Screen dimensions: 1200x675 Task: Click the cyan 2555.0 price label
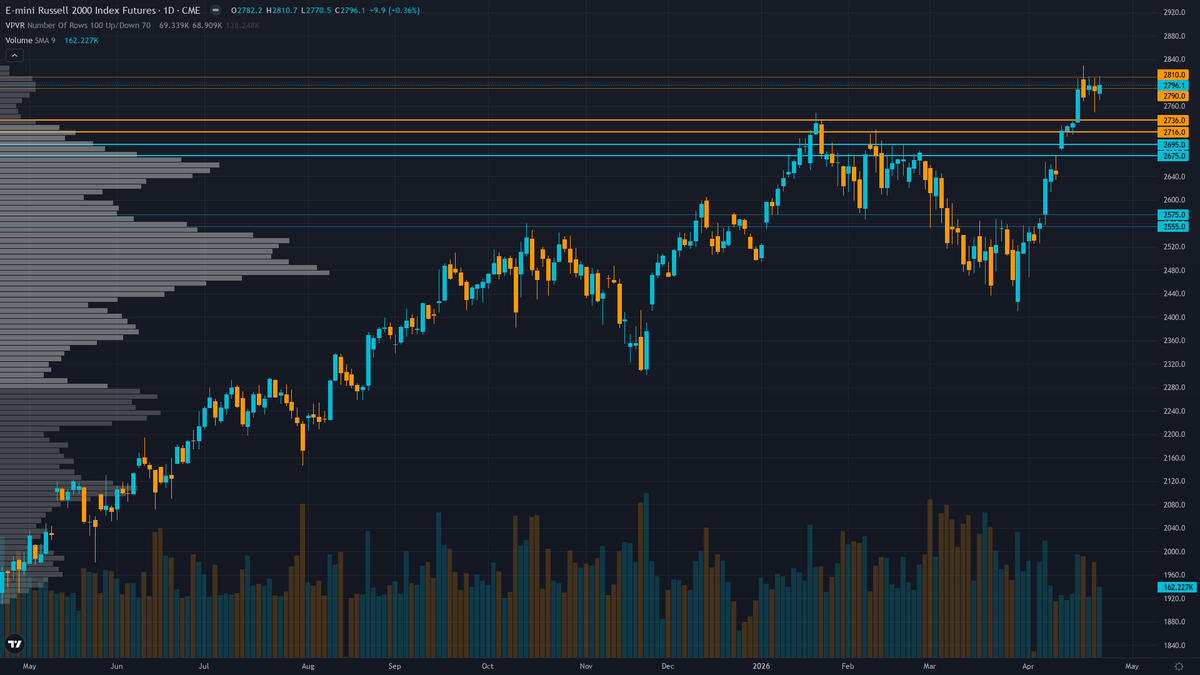1173,226
